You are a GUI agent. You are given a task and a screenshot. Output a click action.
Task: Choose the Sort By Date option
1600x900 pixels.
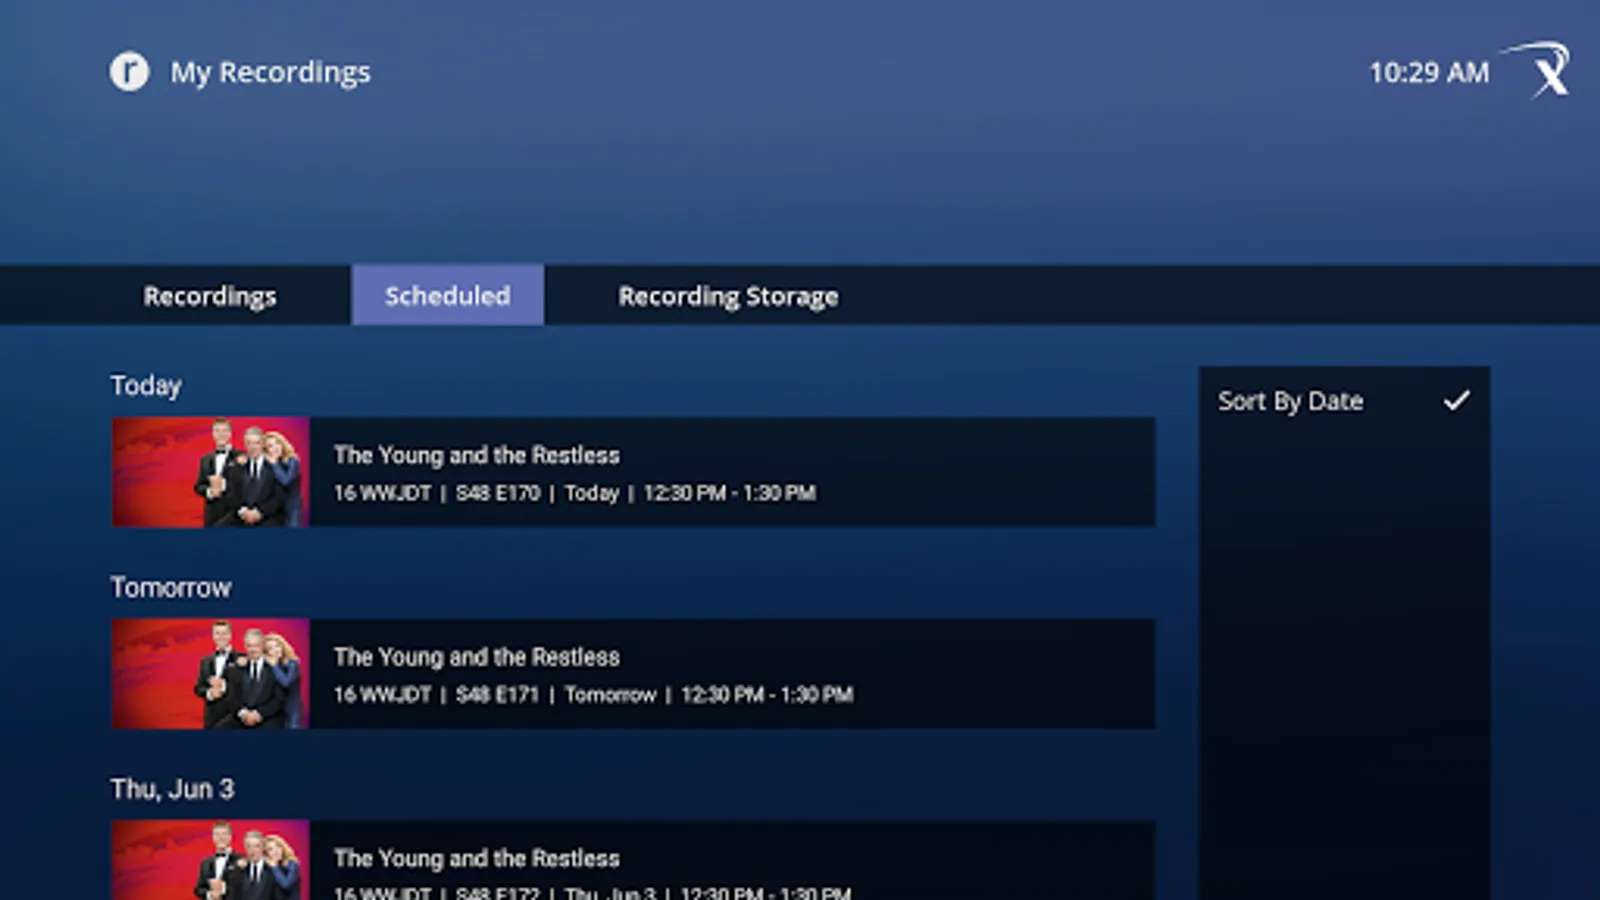coord(1344,401)
